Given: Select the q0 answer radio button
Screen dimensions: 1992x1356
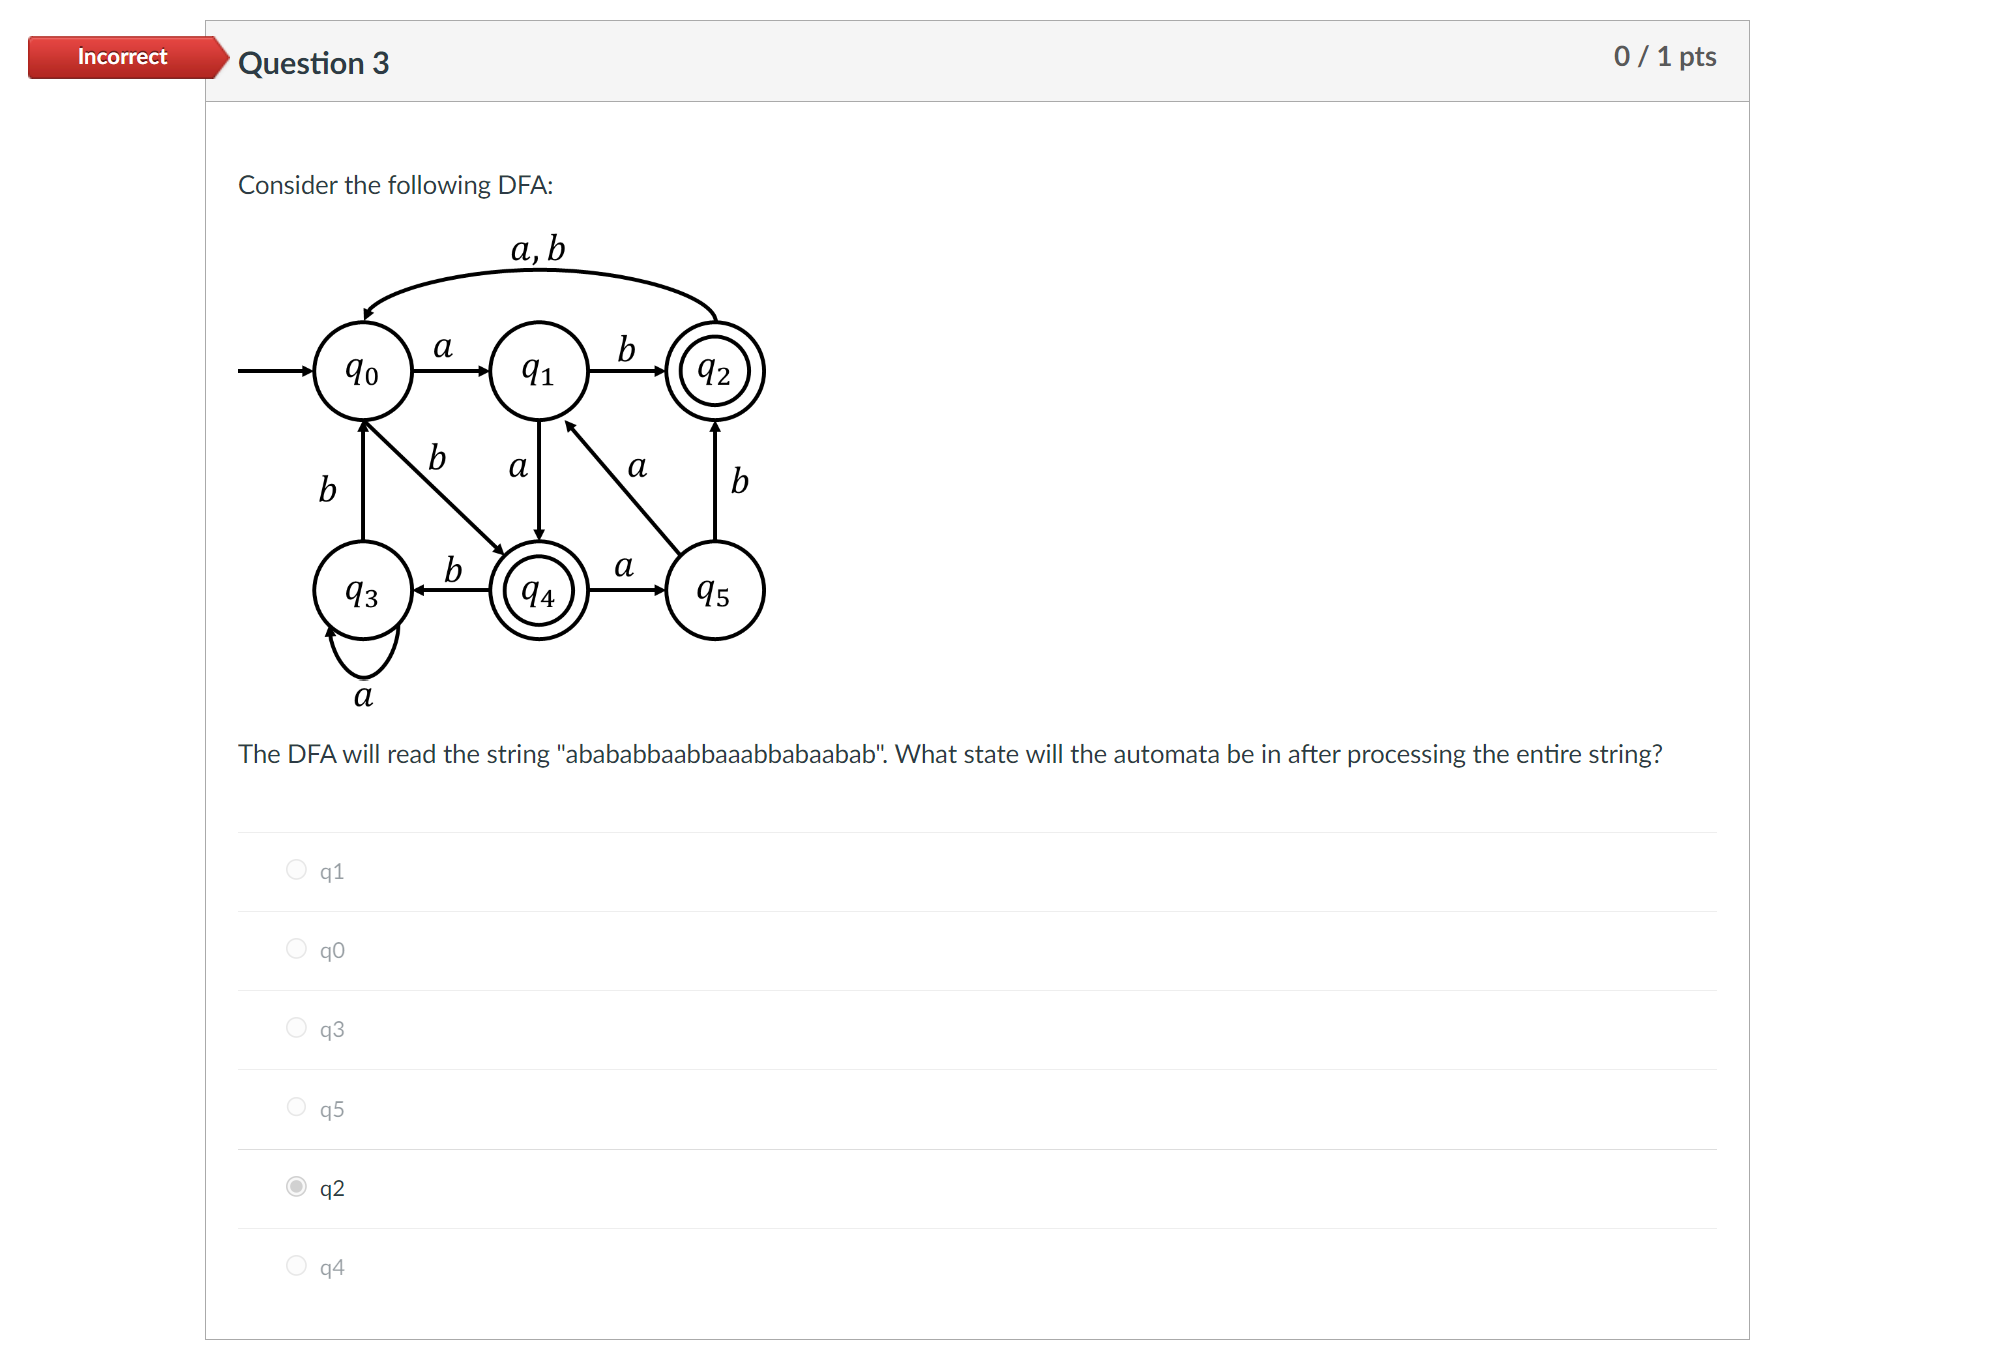Looking at the screenshot, I should 296,949.
